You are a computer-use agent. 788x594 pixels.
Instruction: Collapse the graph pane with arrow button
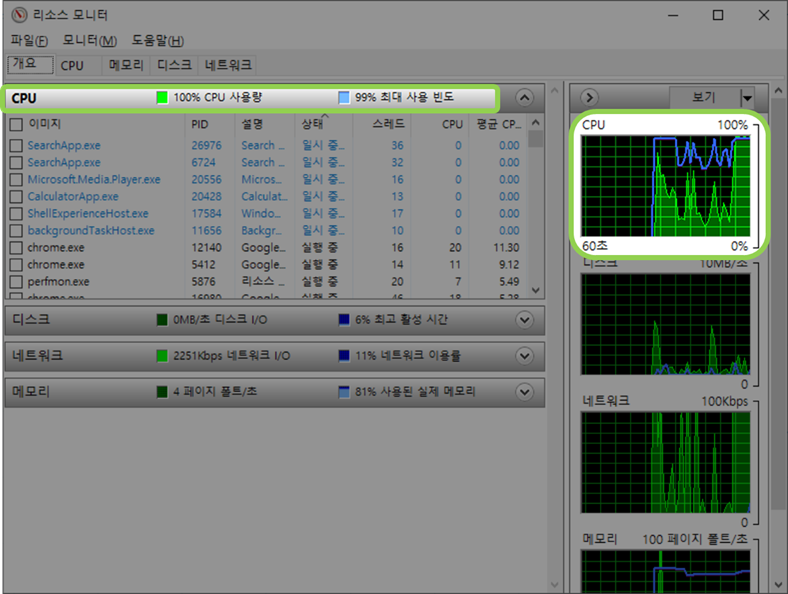coord(589,97)
